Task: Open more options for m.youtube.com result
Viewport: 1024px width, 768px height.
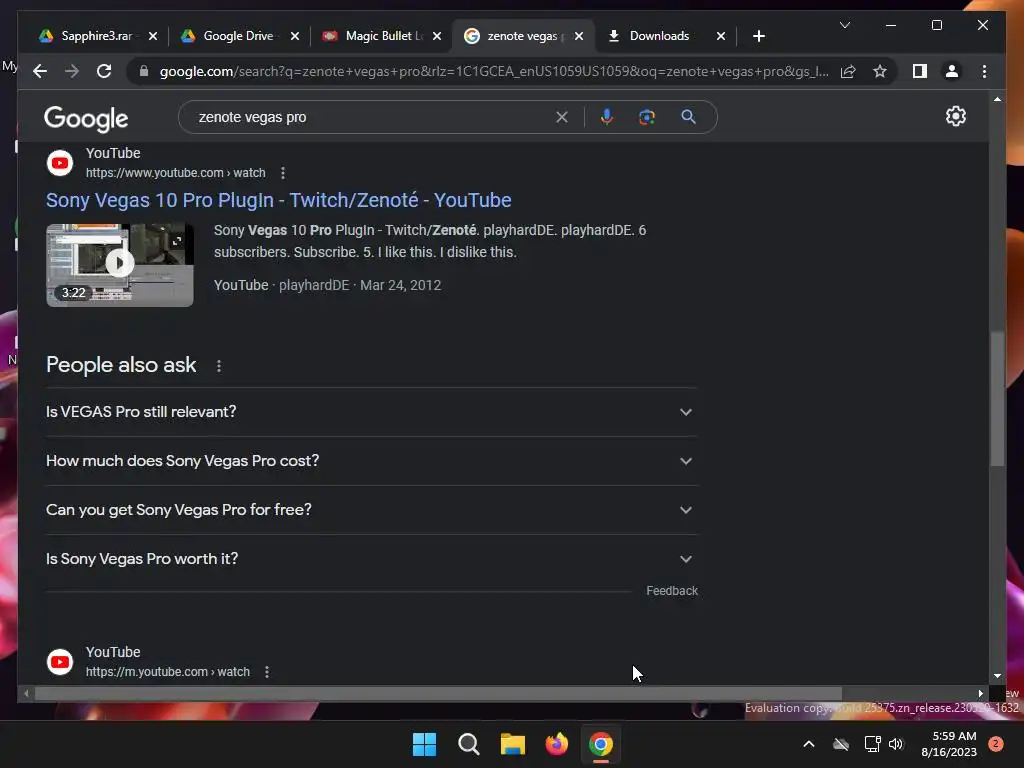Action: (x=267, y=672)
